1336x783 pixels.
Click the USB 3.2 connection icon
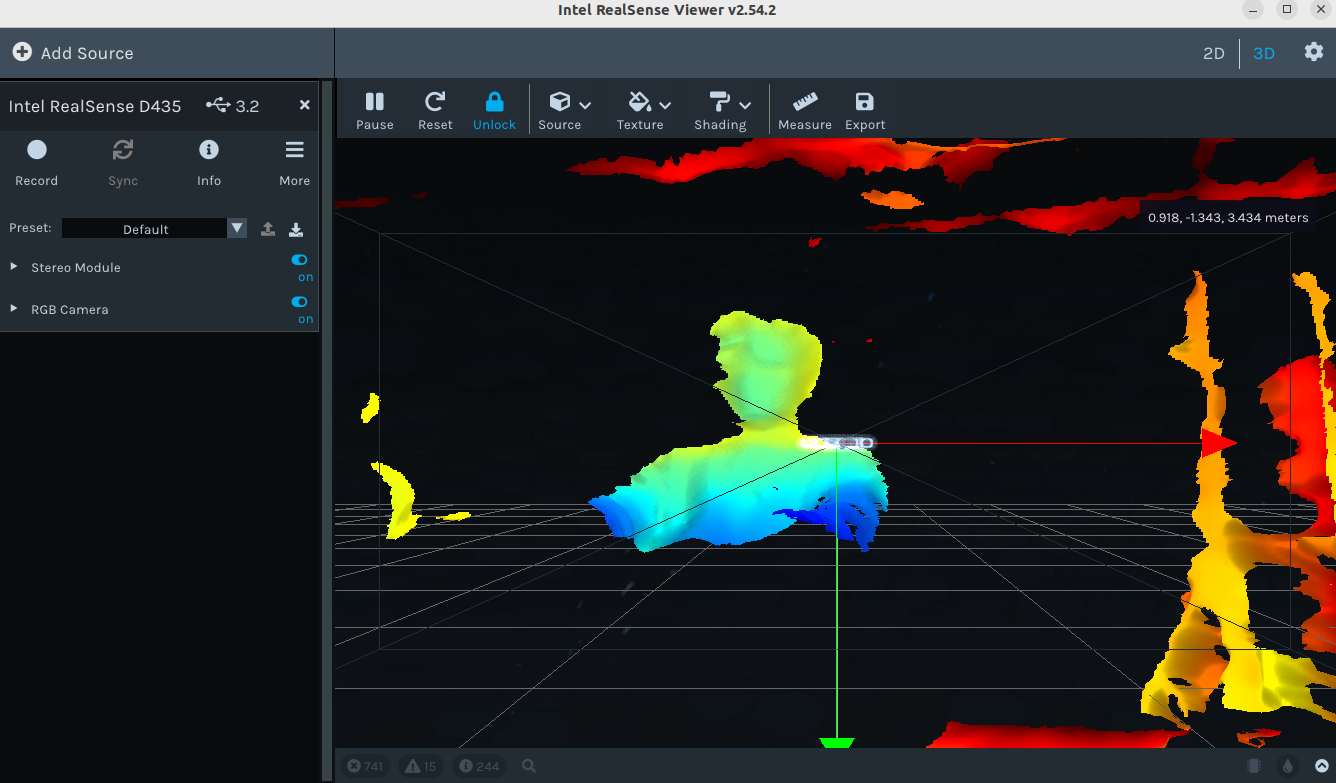point(218,105)
